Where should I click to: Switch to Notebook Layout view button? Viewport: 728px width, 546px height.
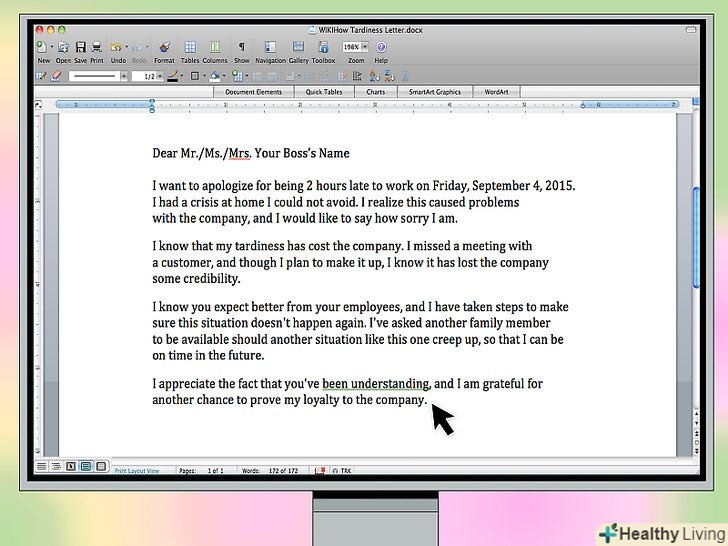tap(71, 466)
